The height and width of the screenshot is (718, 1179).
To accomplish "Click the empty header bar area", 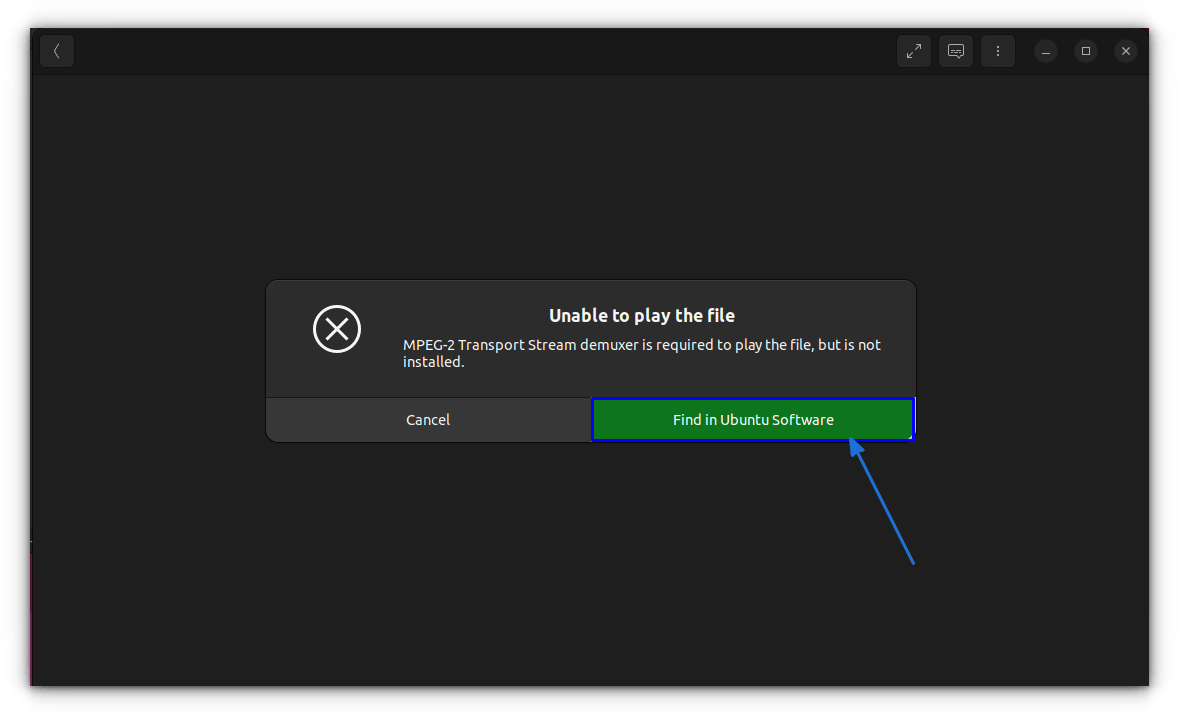I will [x=480, y=51].
